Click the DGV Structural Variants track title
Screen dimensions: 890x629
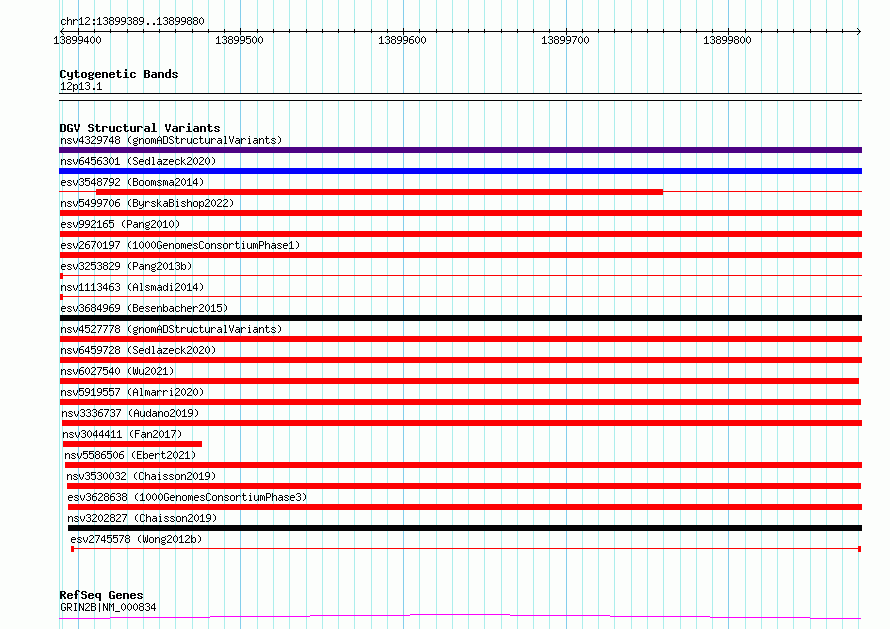pyautogui.click(x=140, y=128)
